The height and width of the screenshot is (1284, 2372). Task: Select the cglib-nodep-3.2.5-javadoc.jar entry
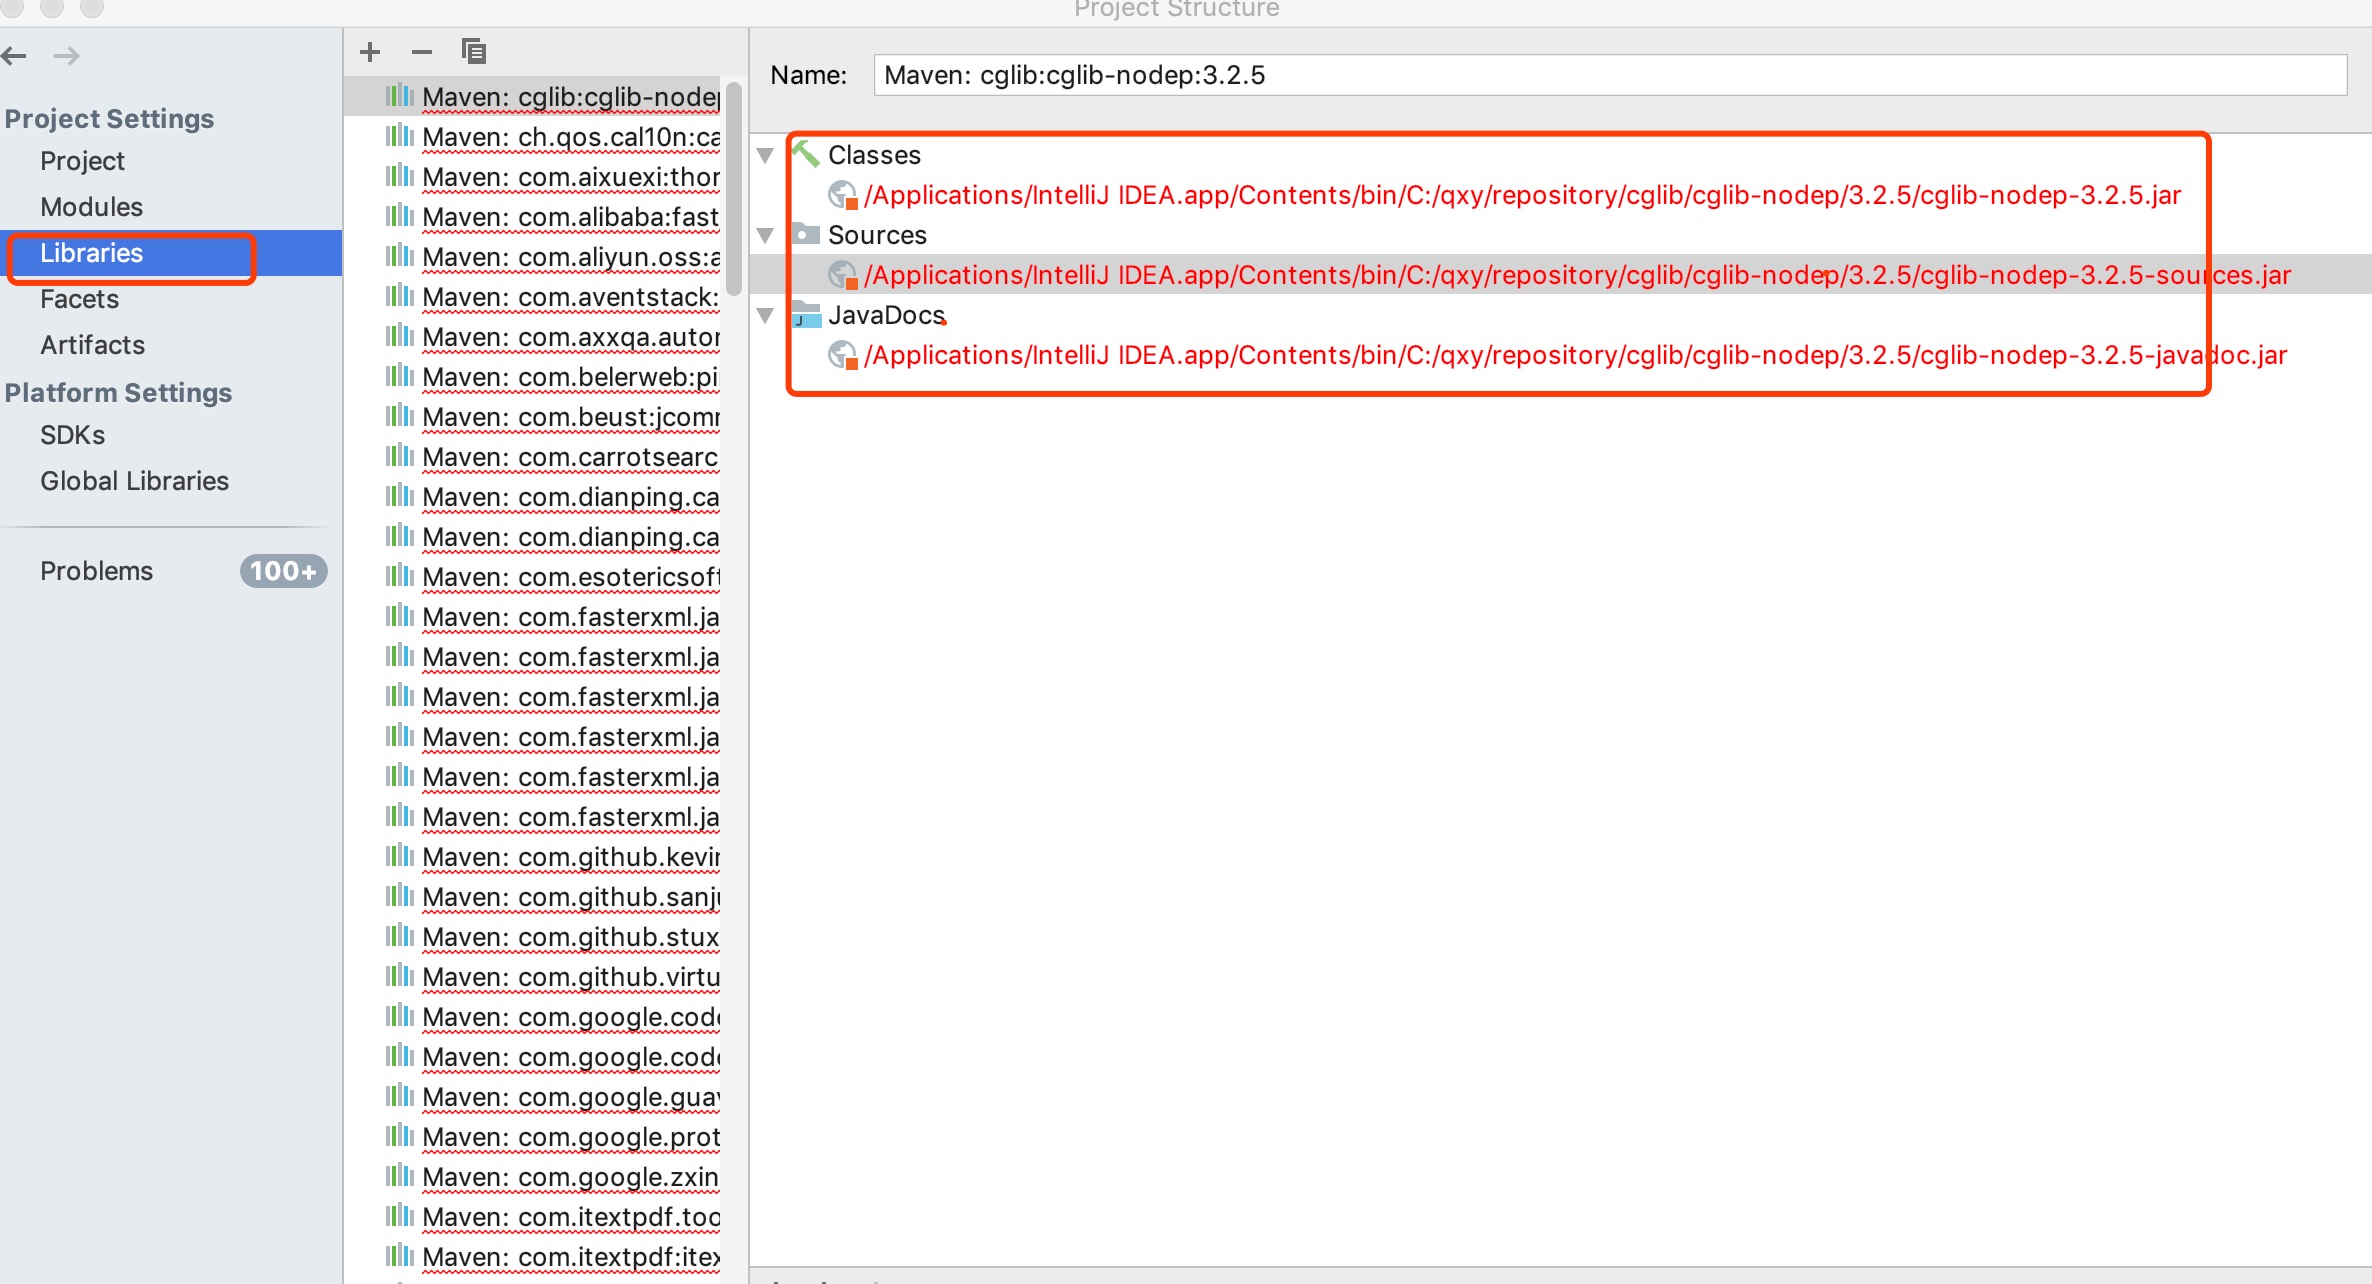point(1575,355)
